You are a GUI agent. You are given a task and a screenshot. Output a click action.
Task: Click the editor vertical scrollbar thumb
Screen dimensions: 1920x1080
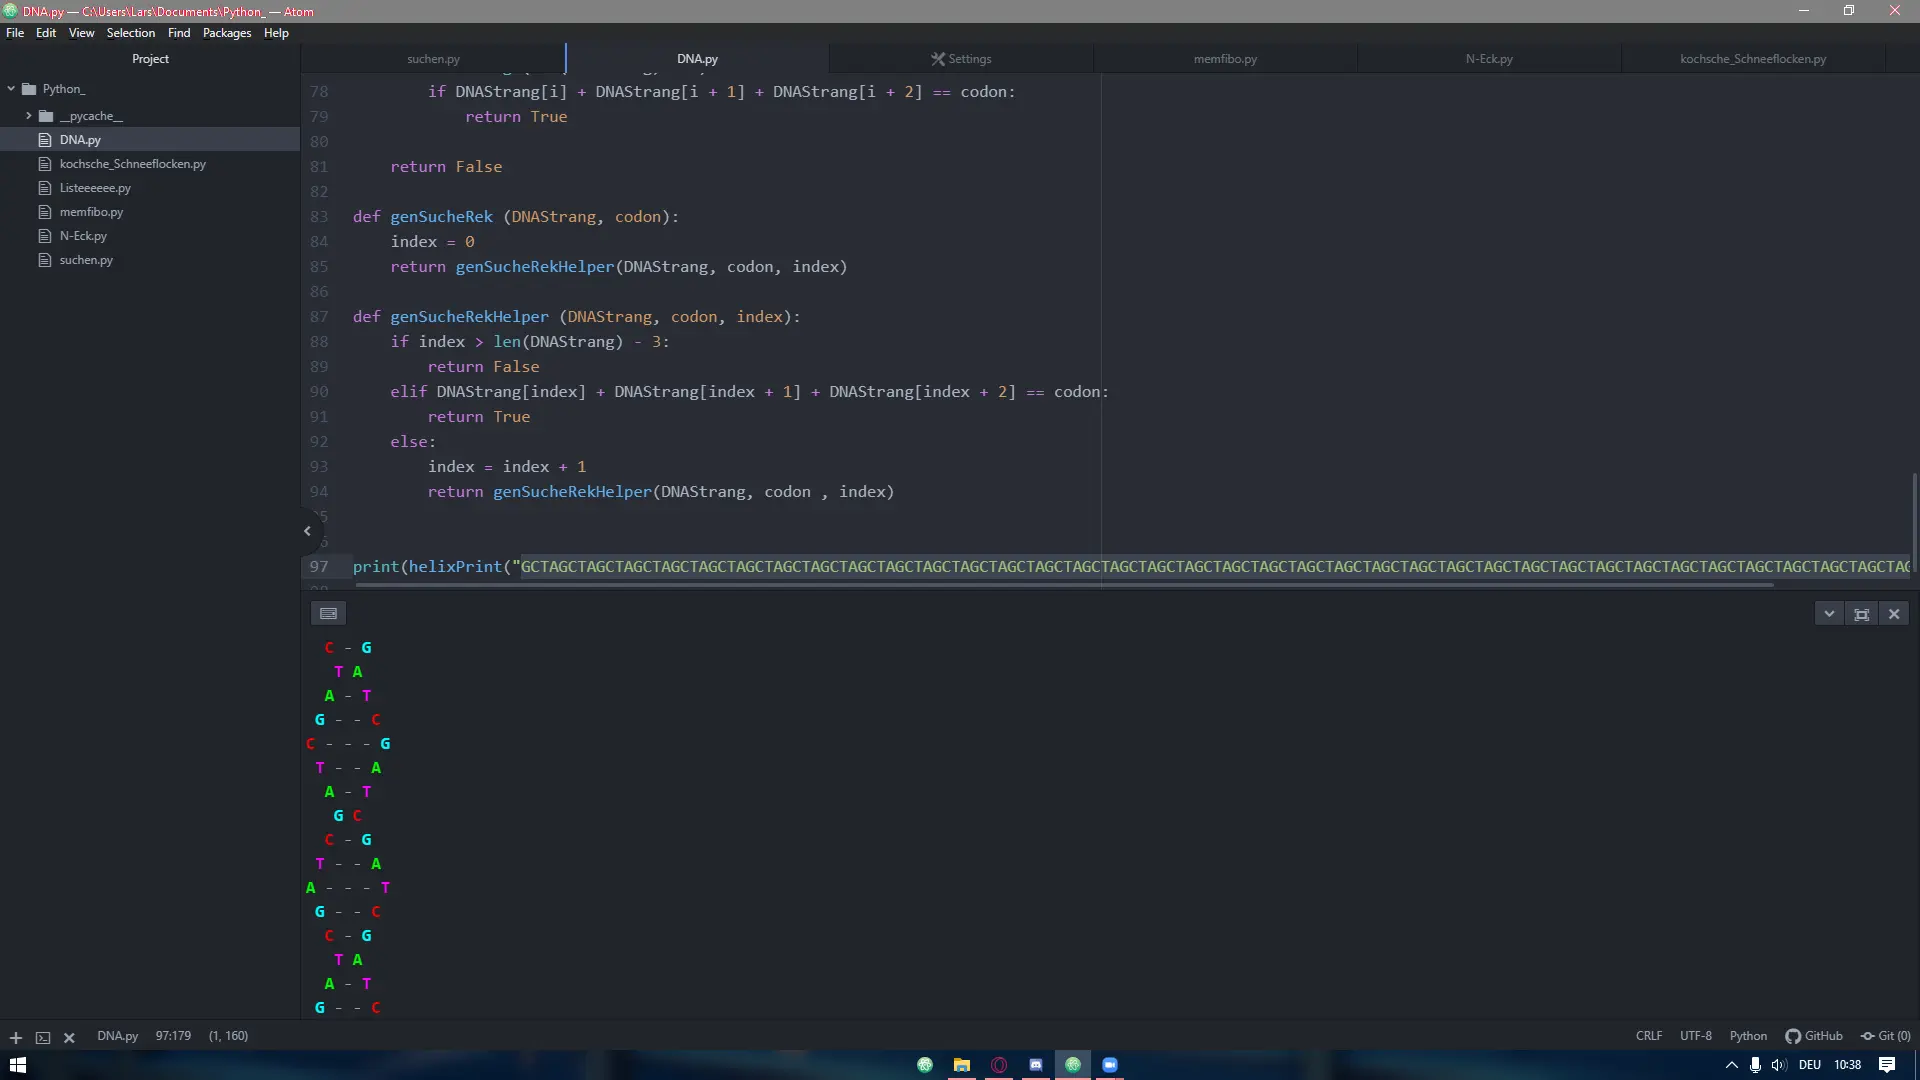click(x=1915, y=523)
